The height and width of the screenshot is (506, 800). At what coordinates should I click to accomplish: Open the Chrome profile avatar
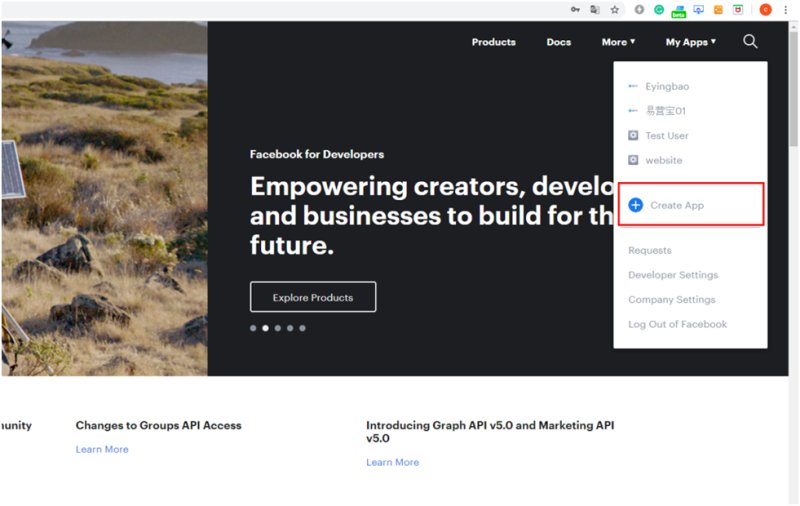[766, 10]
